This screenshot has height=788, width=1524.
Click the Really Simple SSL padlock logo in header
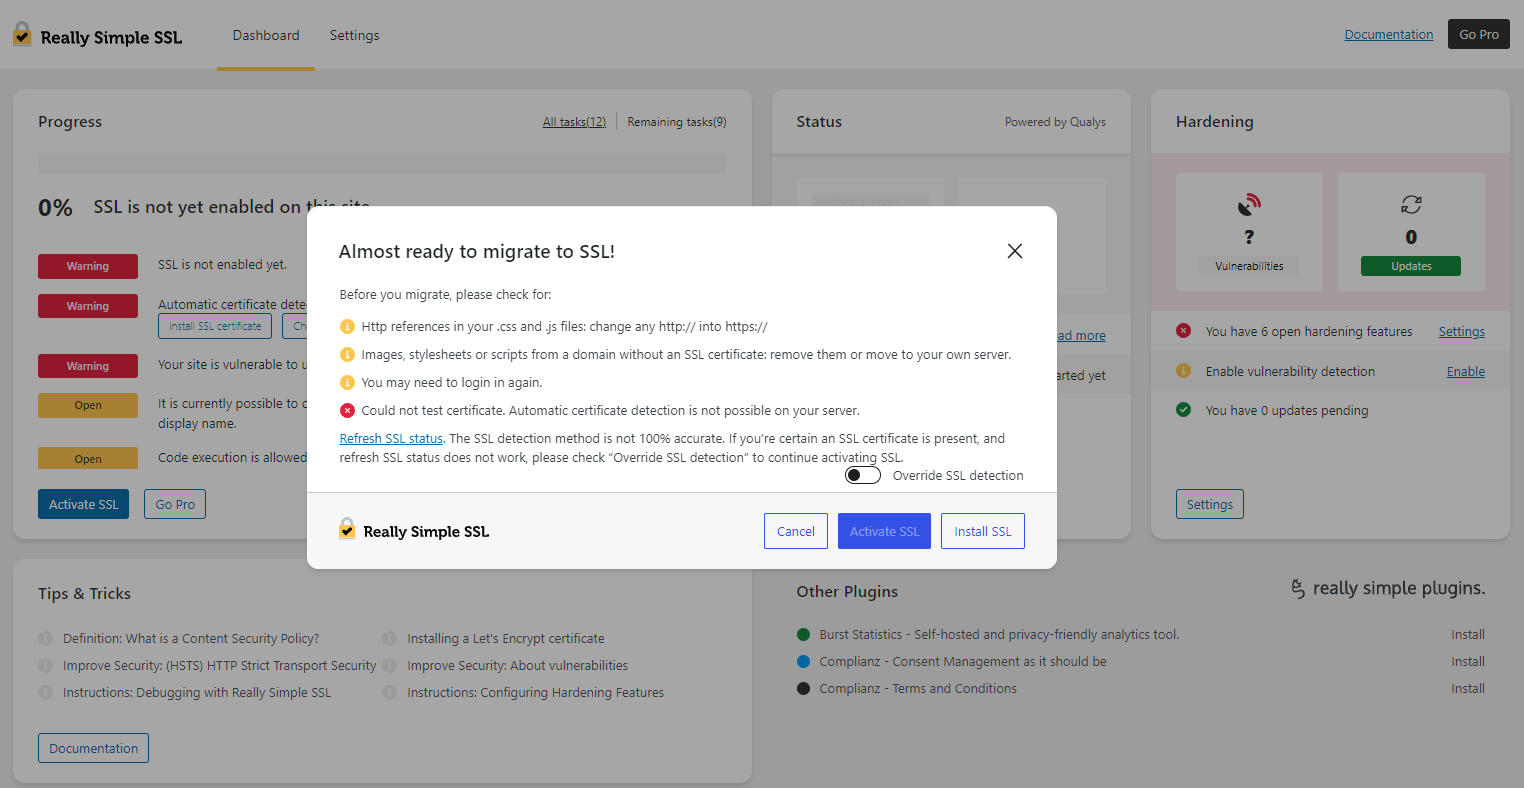click(x=22, y=35)
